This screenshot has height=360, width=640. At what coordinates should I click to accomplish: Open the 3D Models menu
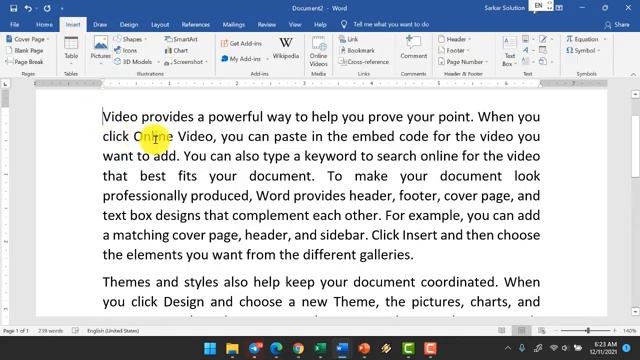pos(136,62)
